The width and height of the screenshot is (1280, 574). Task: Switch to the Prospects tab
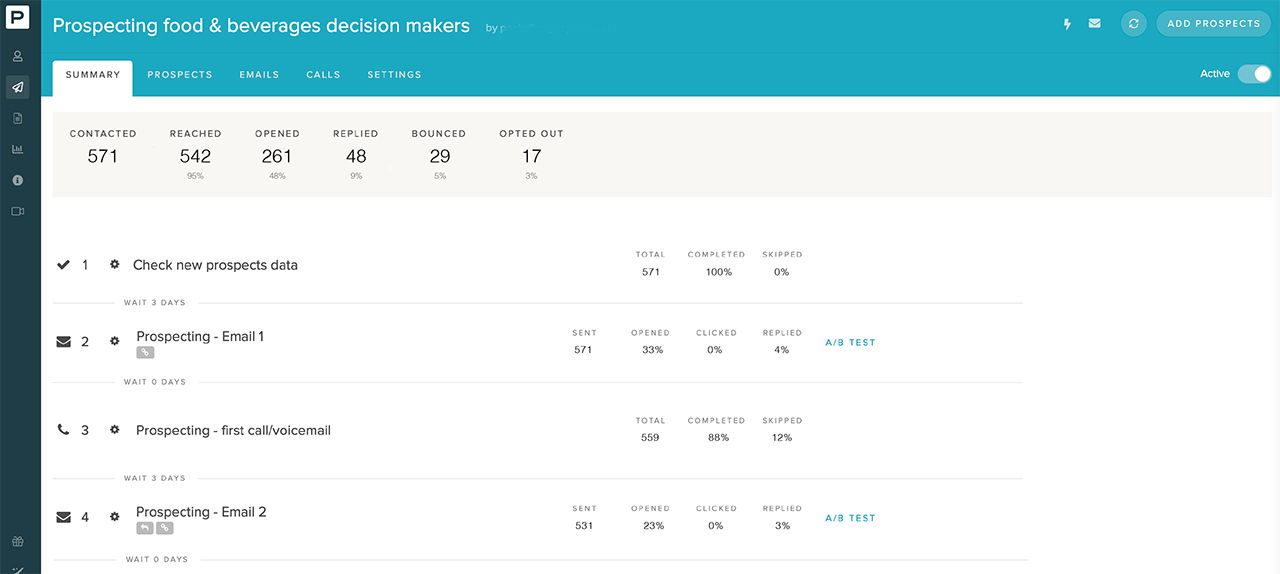click(x=180, y=75)
